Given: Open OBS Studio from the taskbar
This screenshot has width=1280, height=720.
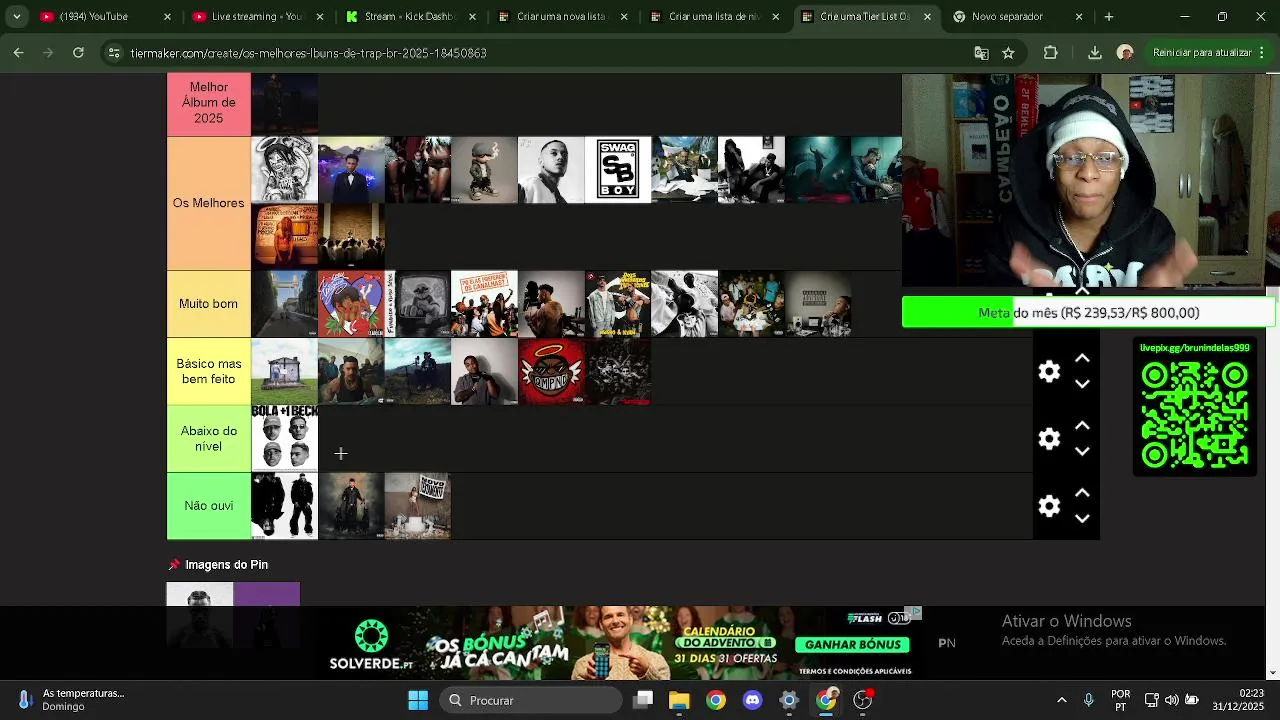Looking at the screenshot, I should click(x=862, y=700).
